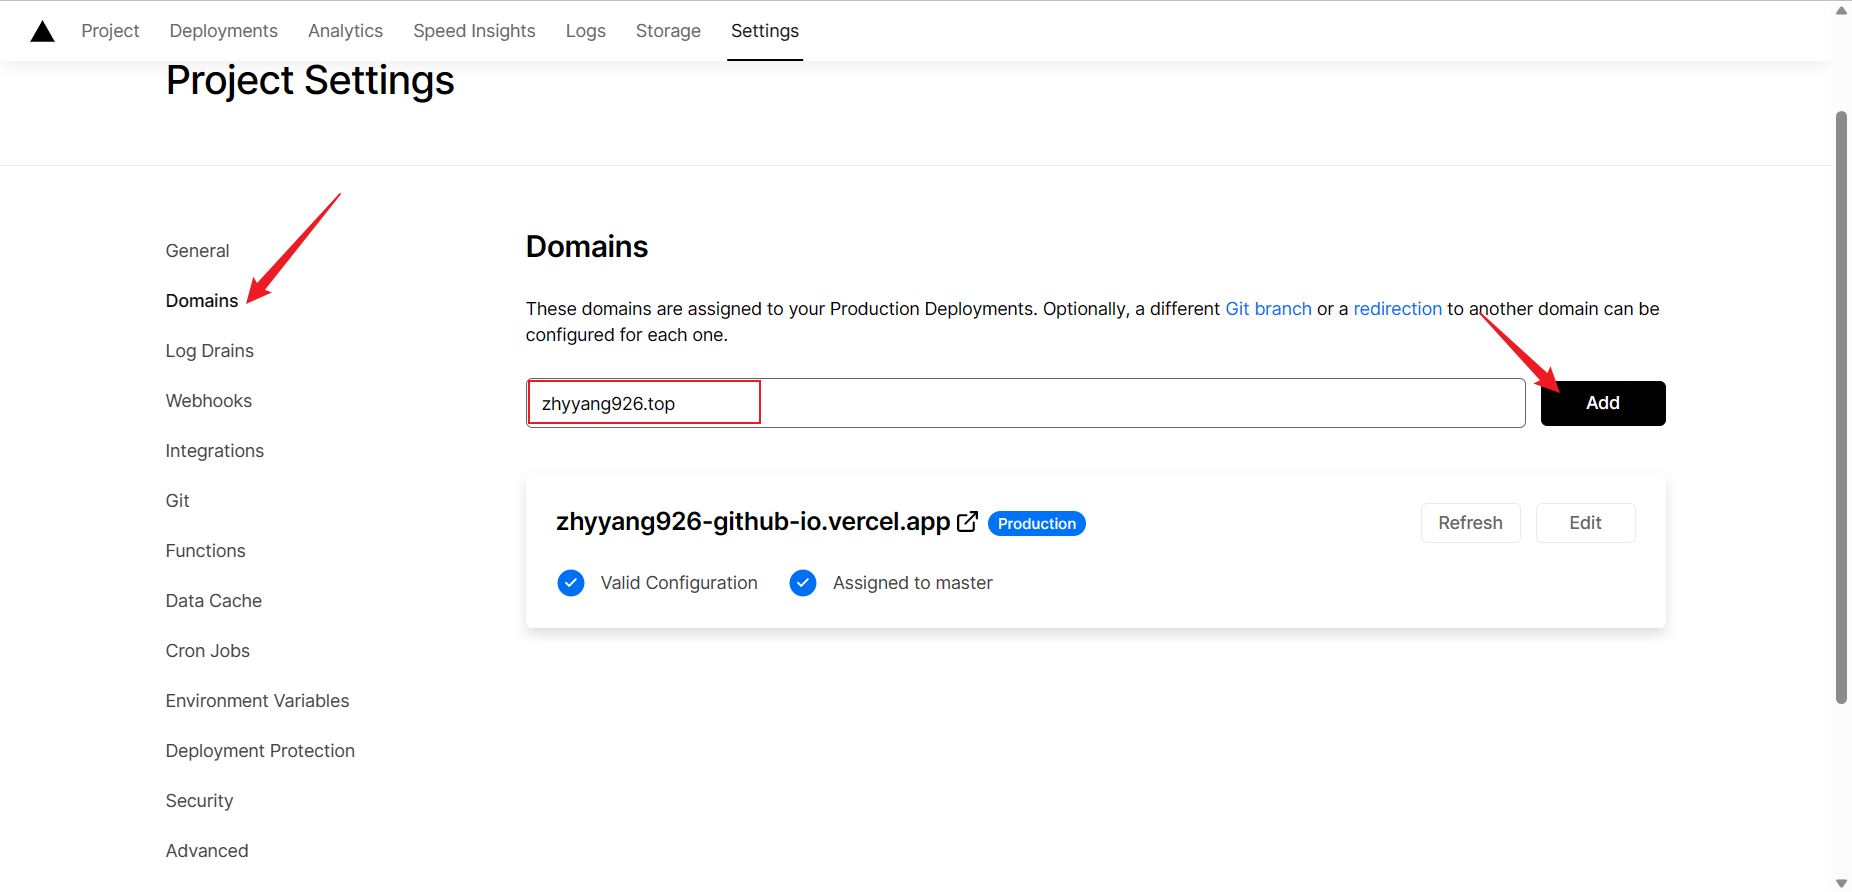
Task: Follow the redirection link
Action: tap(1397, 309)
